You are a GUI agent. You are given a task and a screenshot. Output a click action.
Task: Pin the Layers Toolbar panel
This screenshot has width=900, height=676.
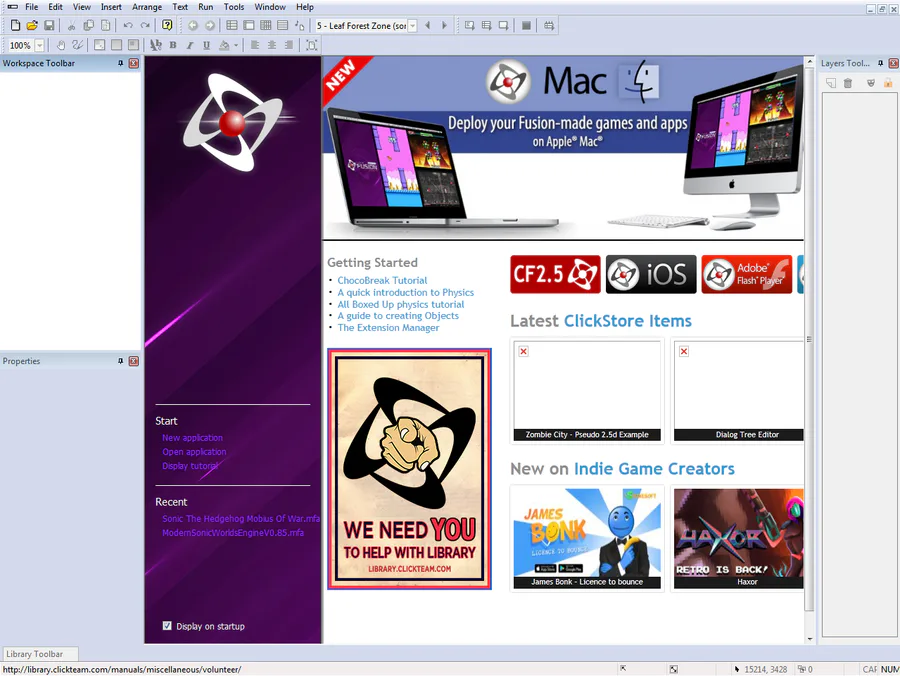click(880, 63)
